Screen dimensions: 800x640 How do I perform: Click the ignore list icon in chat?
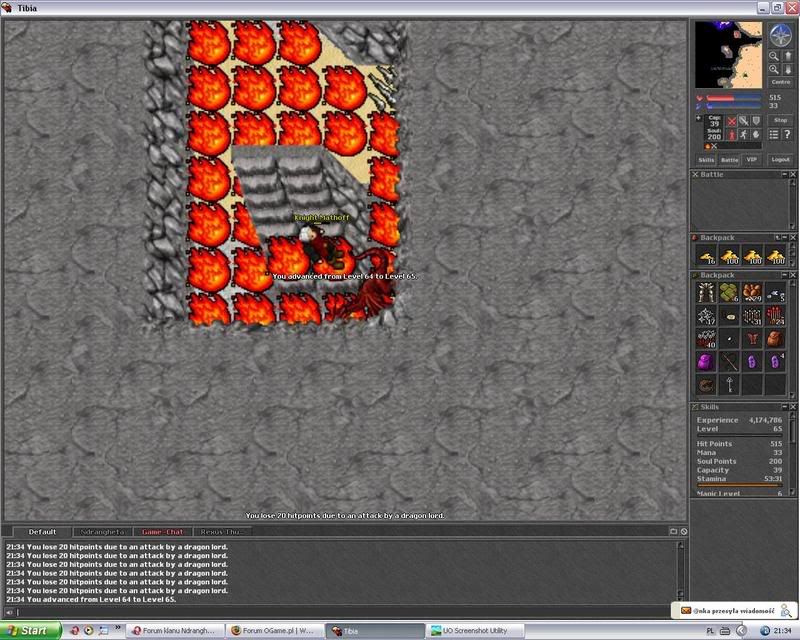684,531
